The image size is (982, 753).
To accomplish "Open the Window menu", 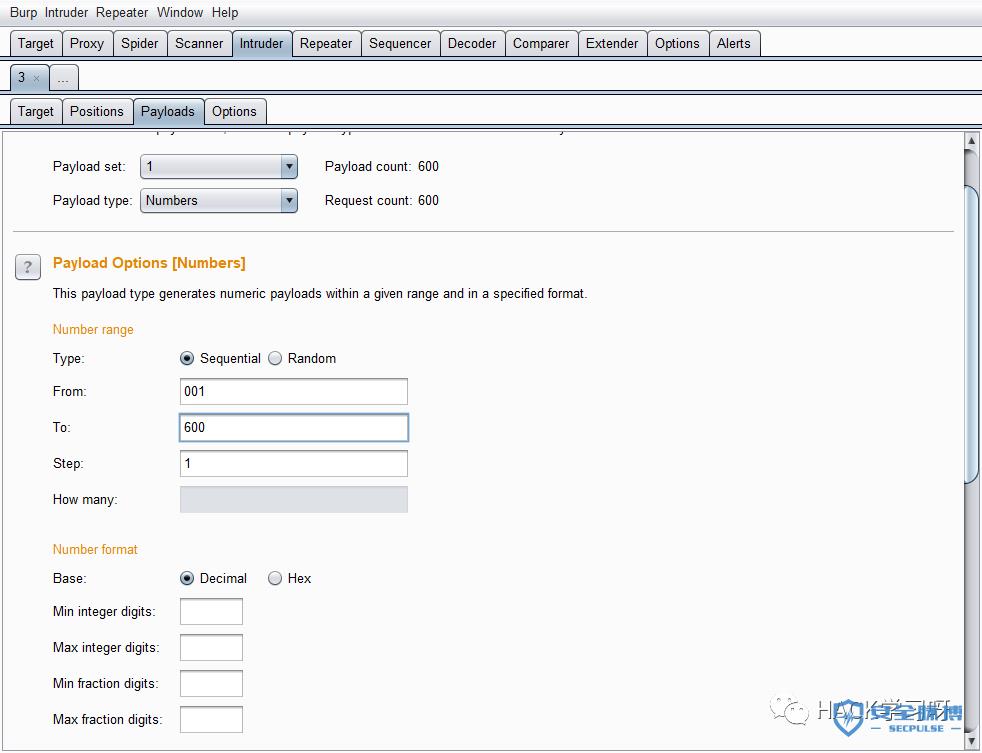I will [x=180, y=13].
